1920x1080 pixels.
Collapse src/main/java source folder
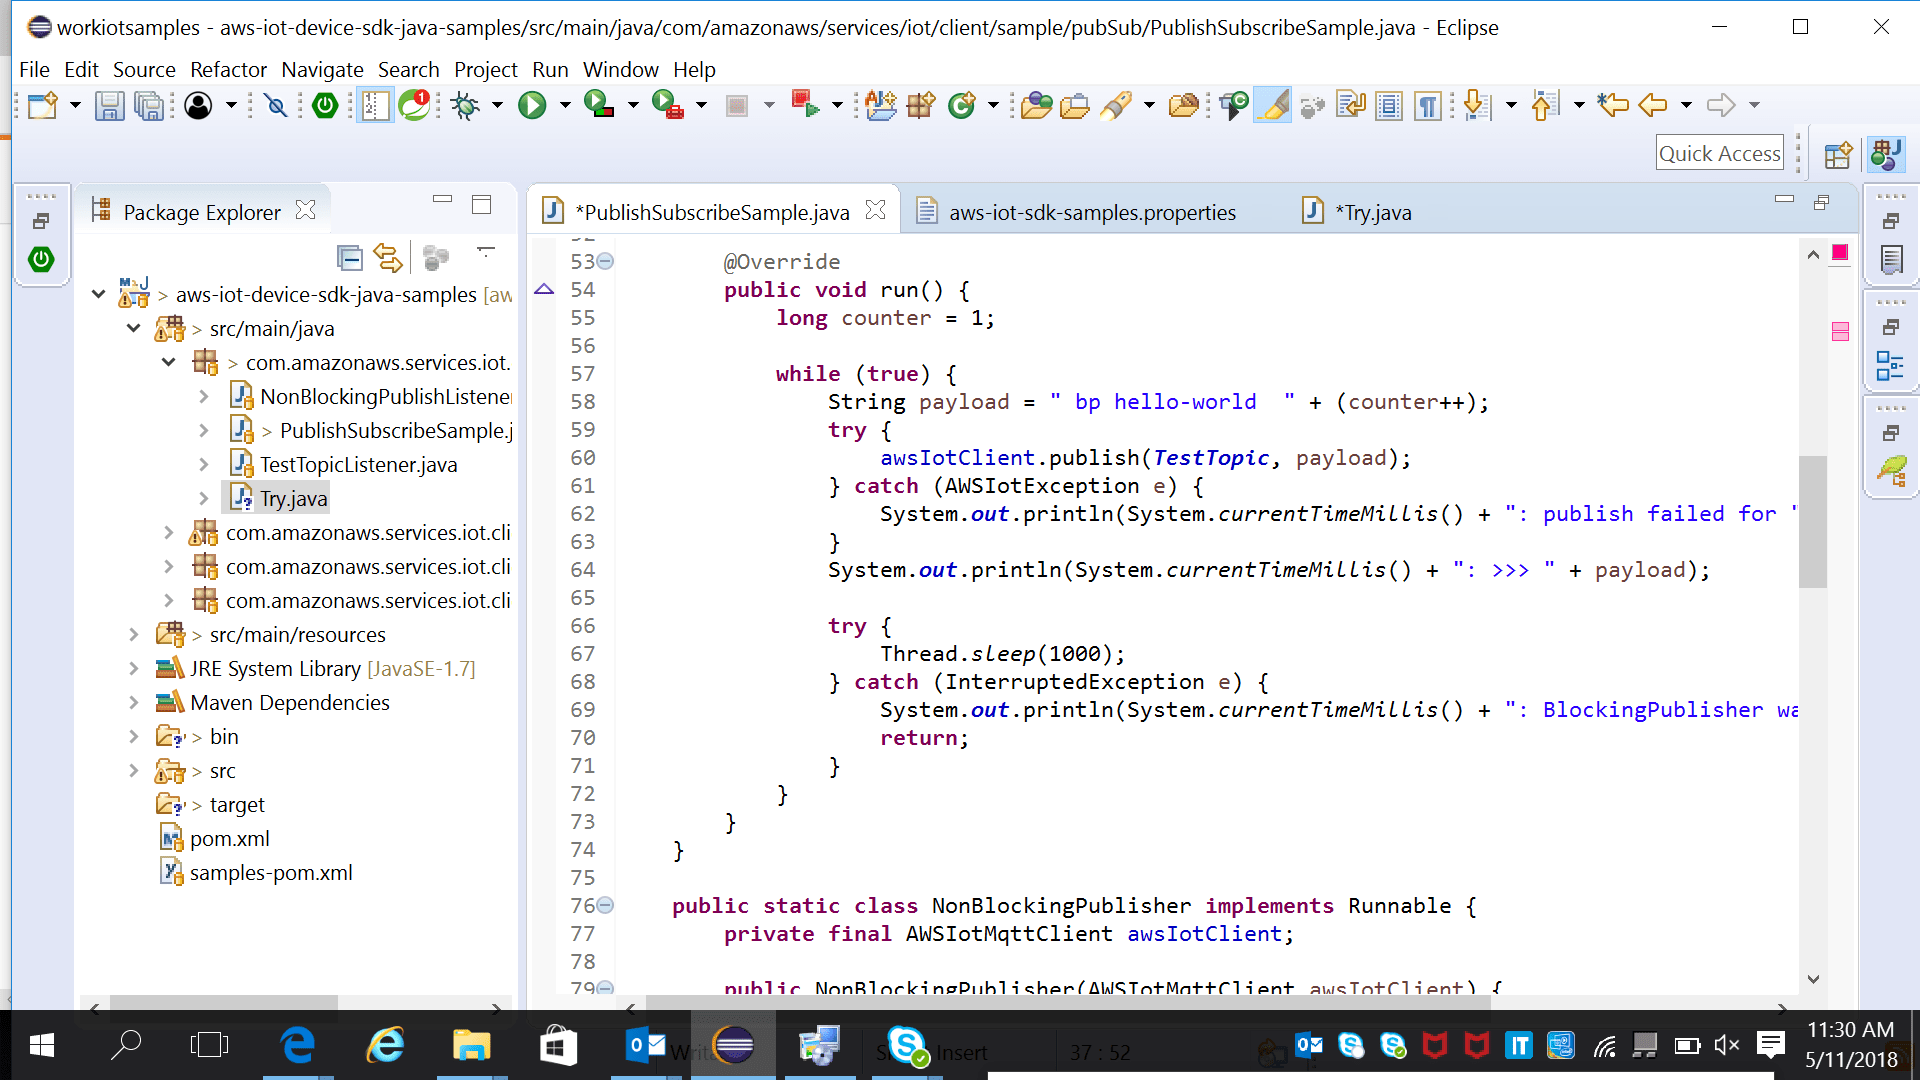click(133, 328)
